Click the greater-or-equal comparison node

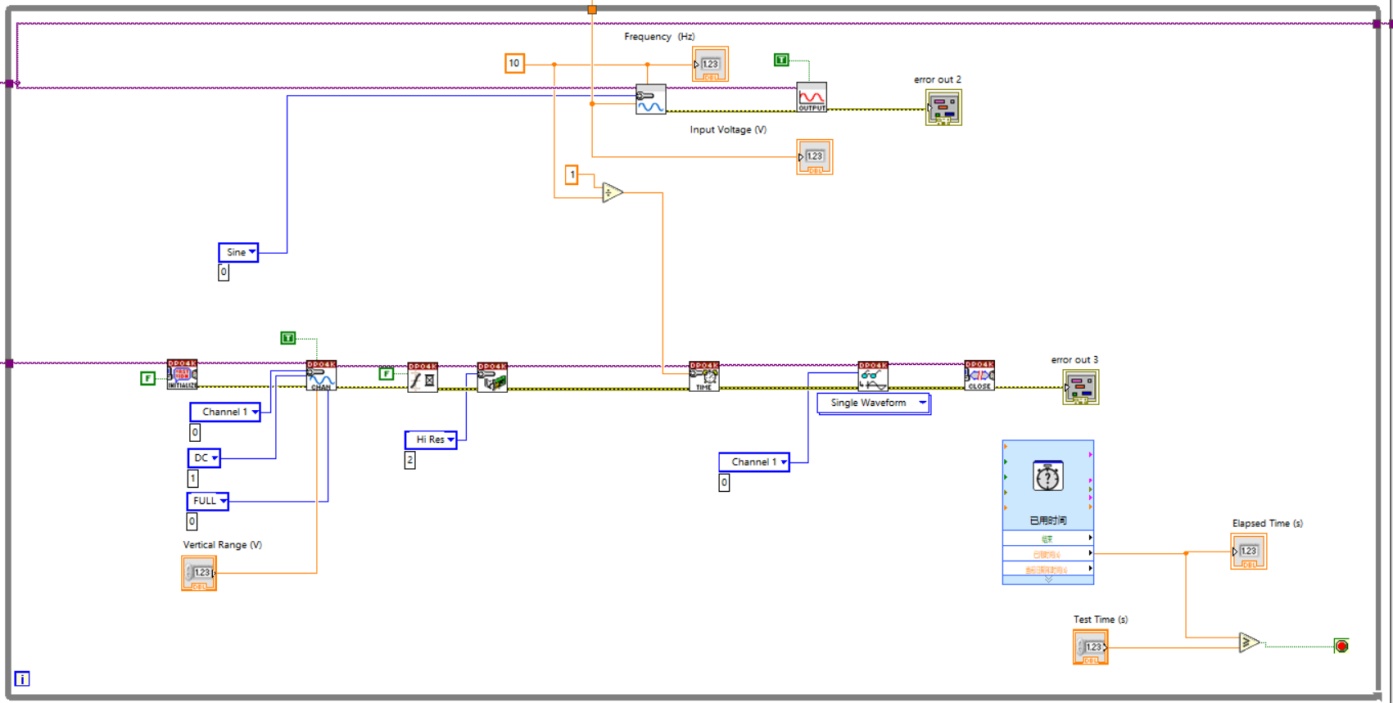pyautogui.click(x=1248, y=643)
